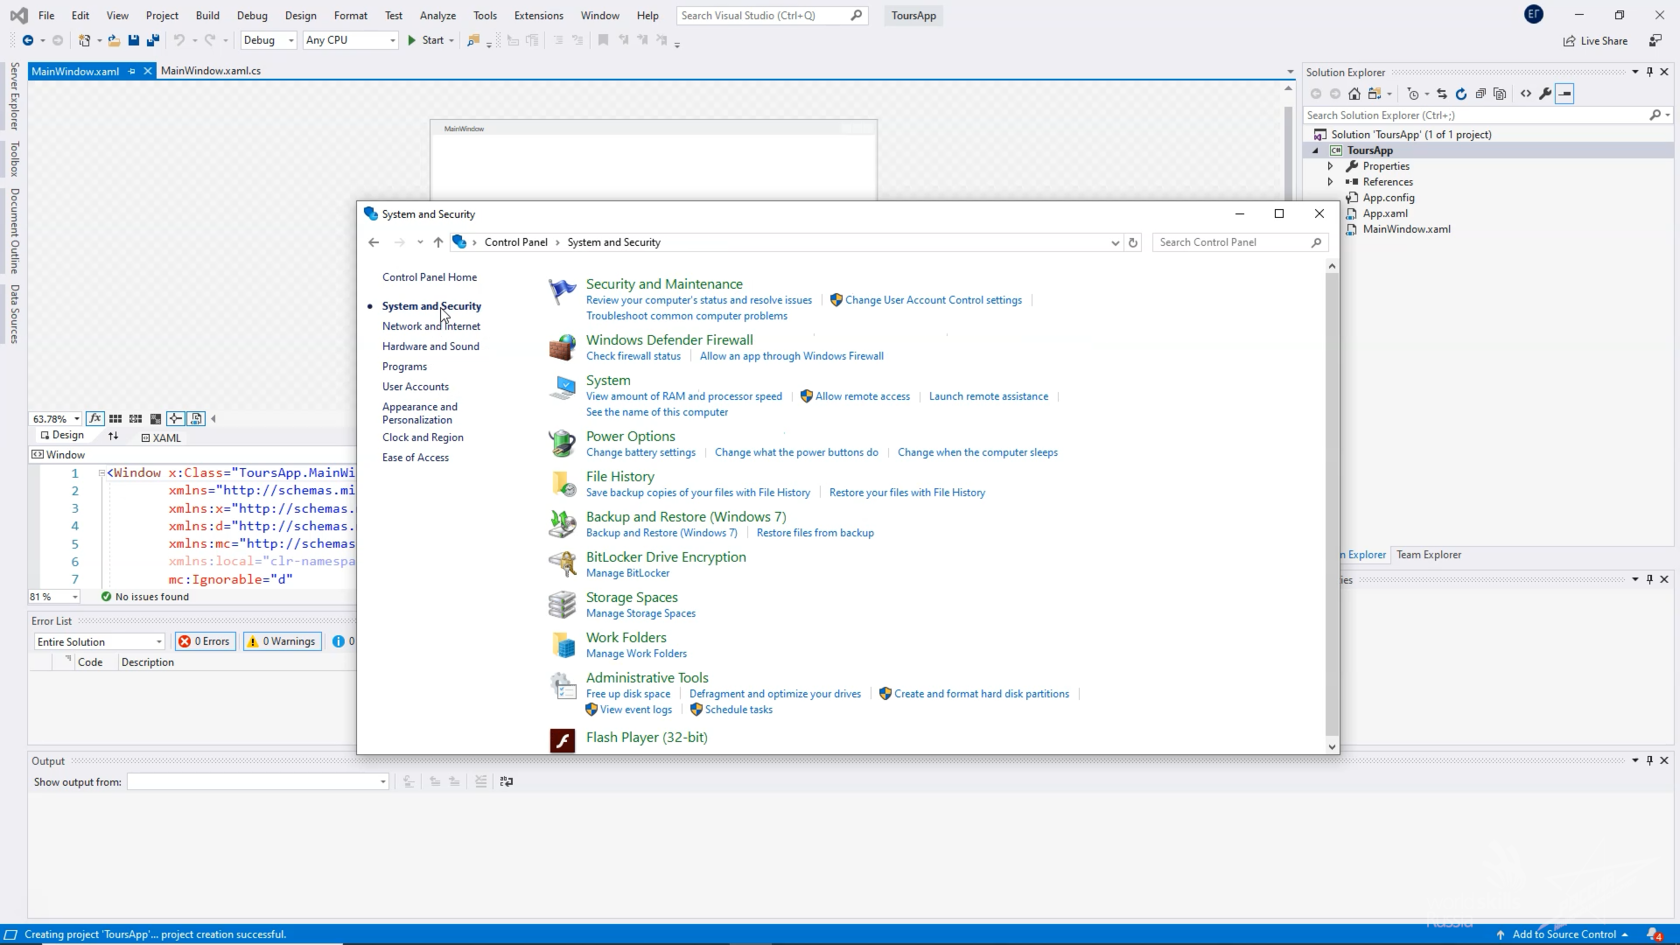The height and width of the screenshot is (945, 1680).
Task: Toggle the Preview Selected Items icon
Action: 1565,93
